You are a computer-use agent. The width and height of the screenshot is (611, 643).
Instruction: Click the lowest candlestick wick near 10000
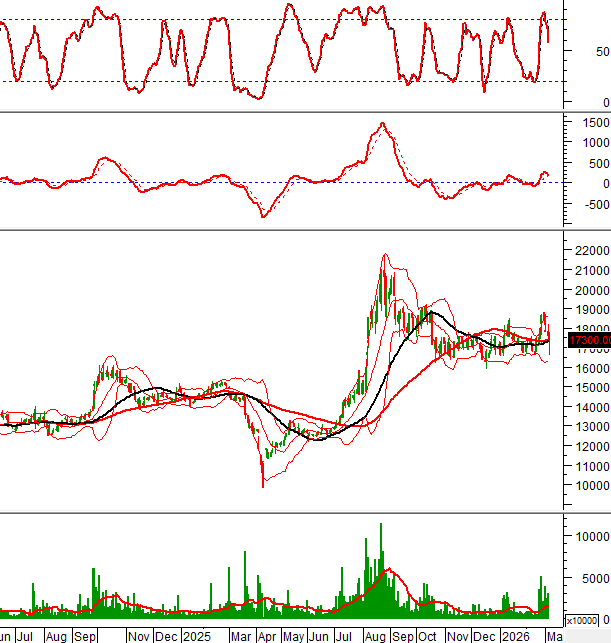(263, 486)
